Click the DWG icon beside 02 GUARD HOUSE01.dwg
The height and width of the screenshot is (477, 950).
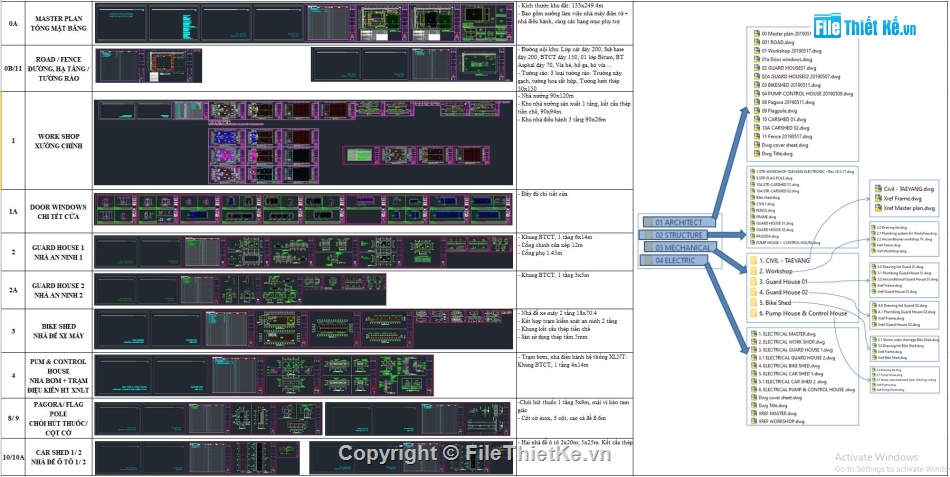(x=757, y=68)
